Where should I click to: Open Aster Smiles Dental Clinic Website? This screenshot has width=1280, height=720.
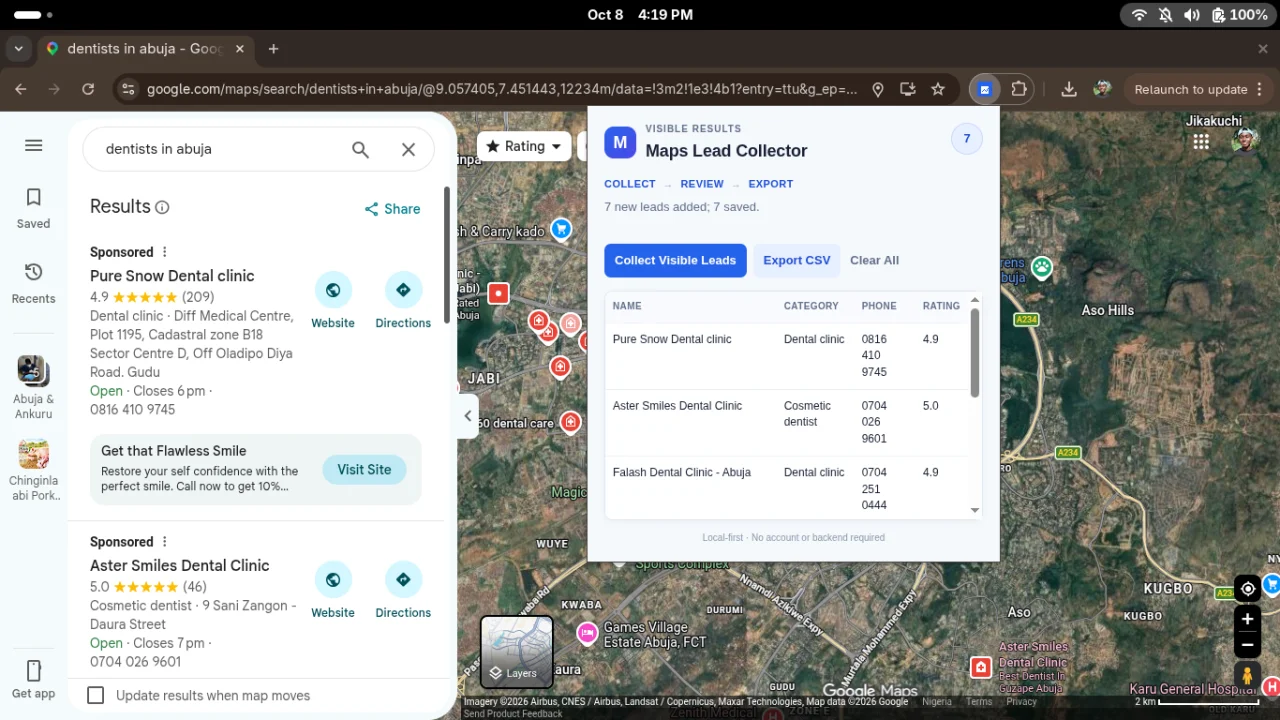tap(333, 591)
